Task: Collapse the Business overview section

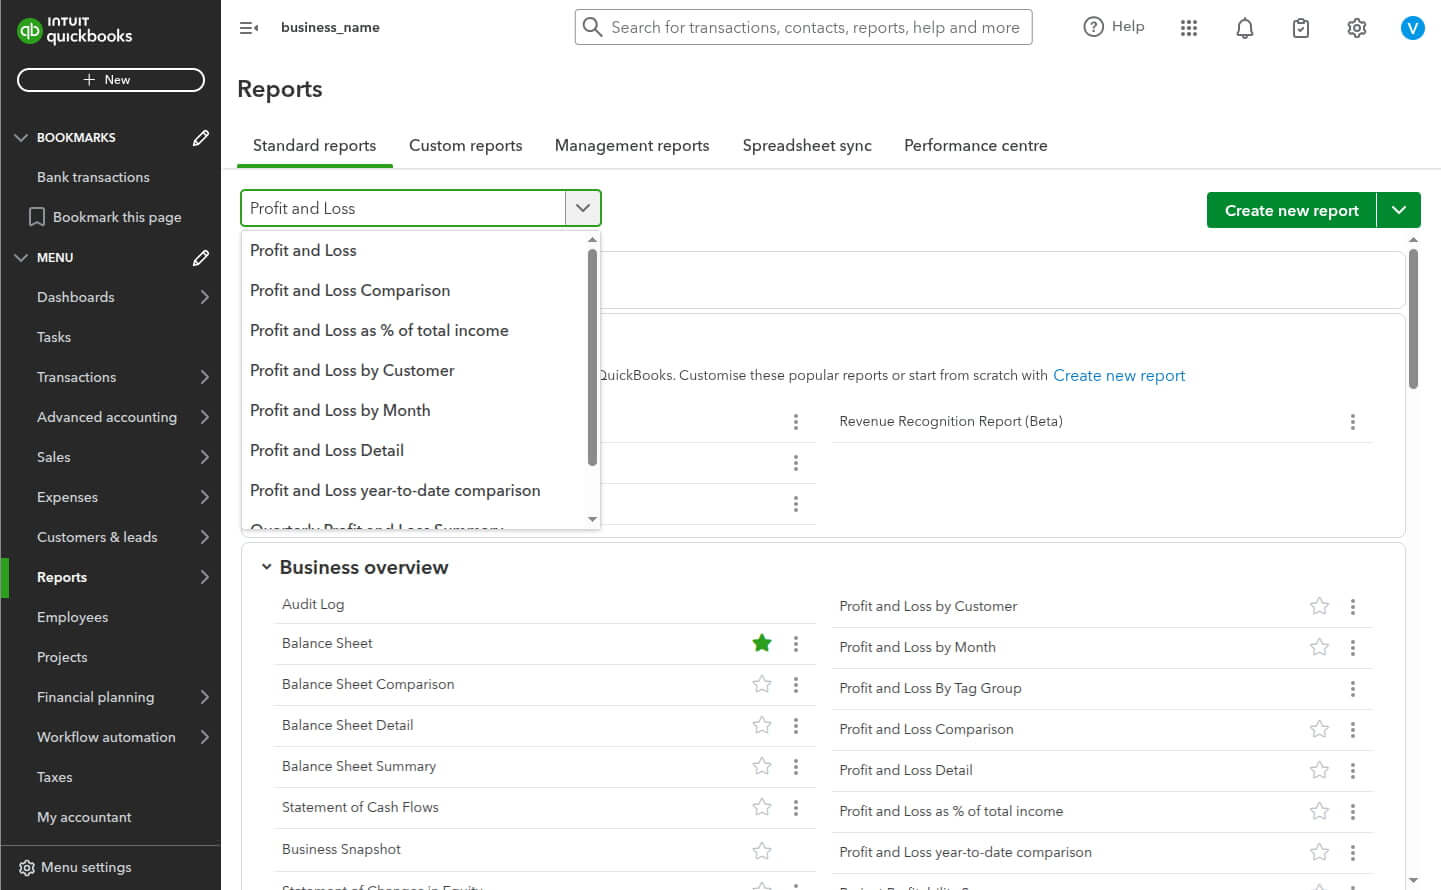Action: 267,567
